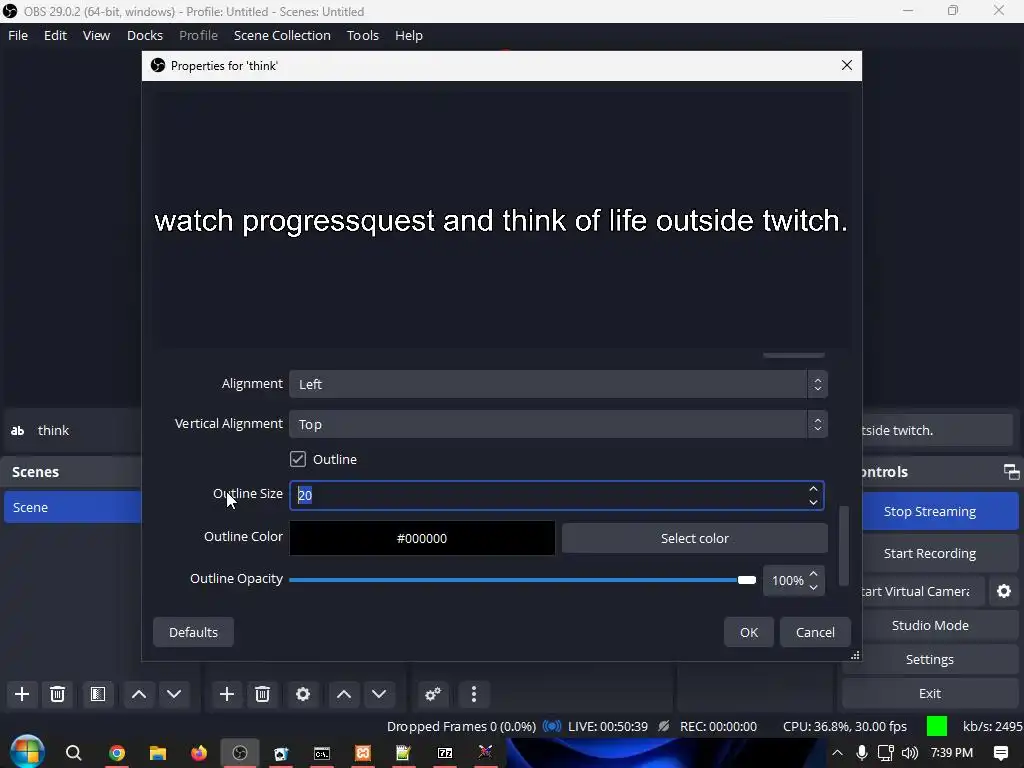Open Windows Start menu
This screenshot has height=768, width=1024.
tap(27, 752)
